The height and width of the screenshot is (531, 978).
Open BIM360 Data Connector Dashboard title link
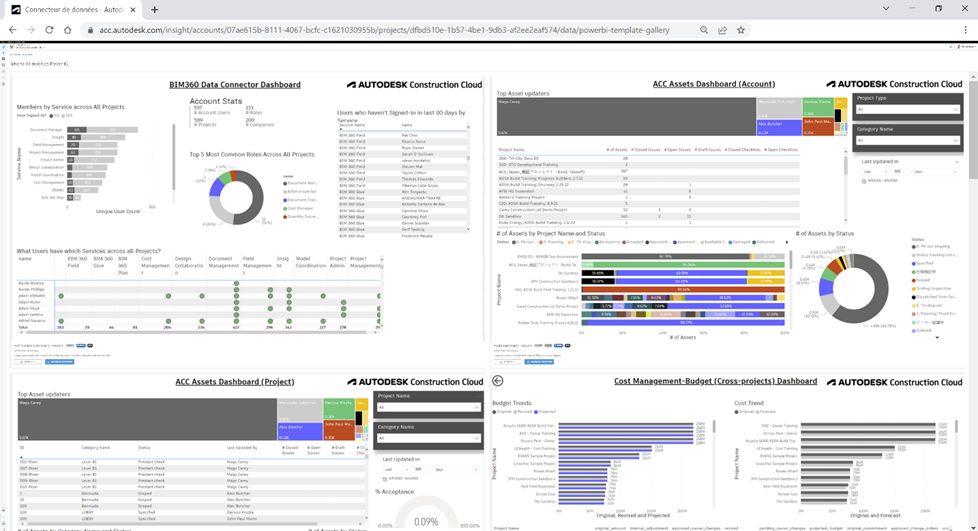pyautogui.click(x=235, y=84)
